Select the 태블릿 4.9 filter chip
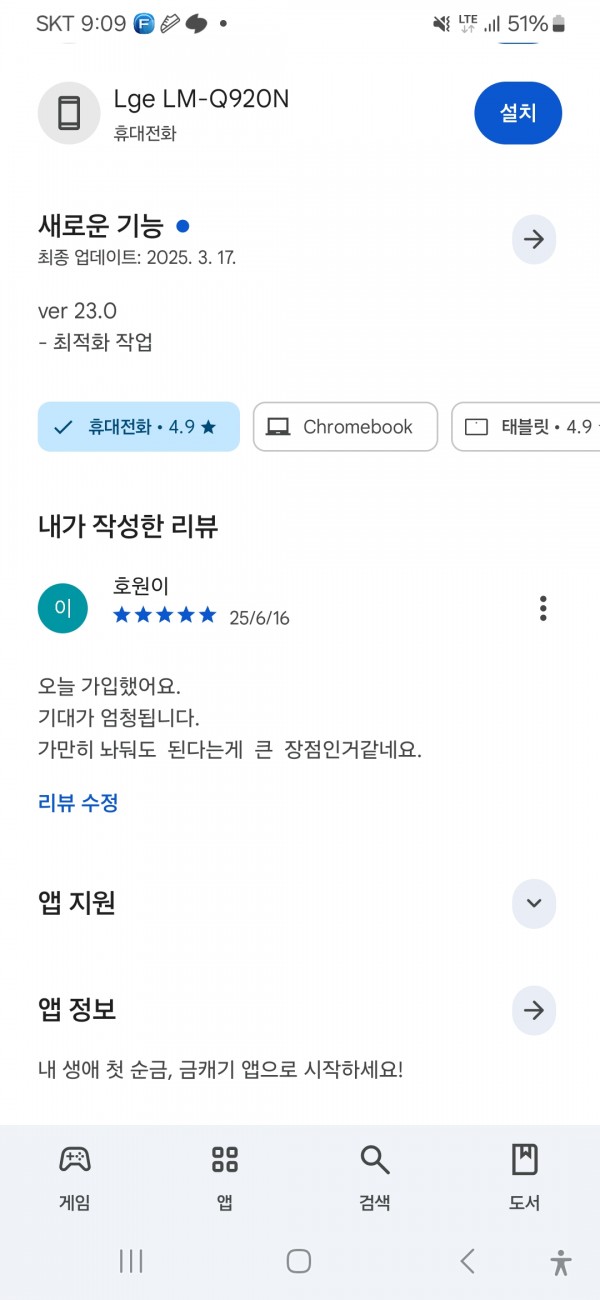The image size is (600, 1300). 526,427
